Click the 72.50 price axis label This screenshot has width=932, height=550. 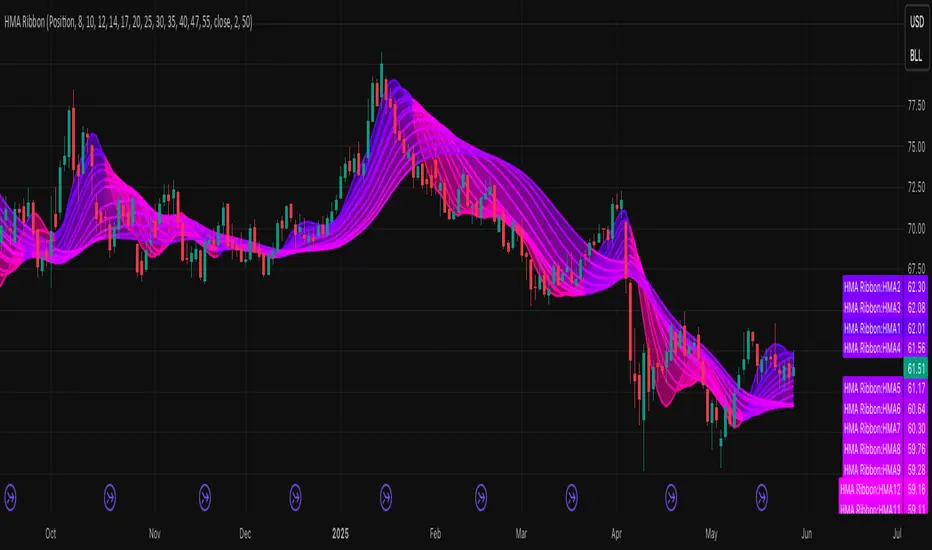(916, 187)
